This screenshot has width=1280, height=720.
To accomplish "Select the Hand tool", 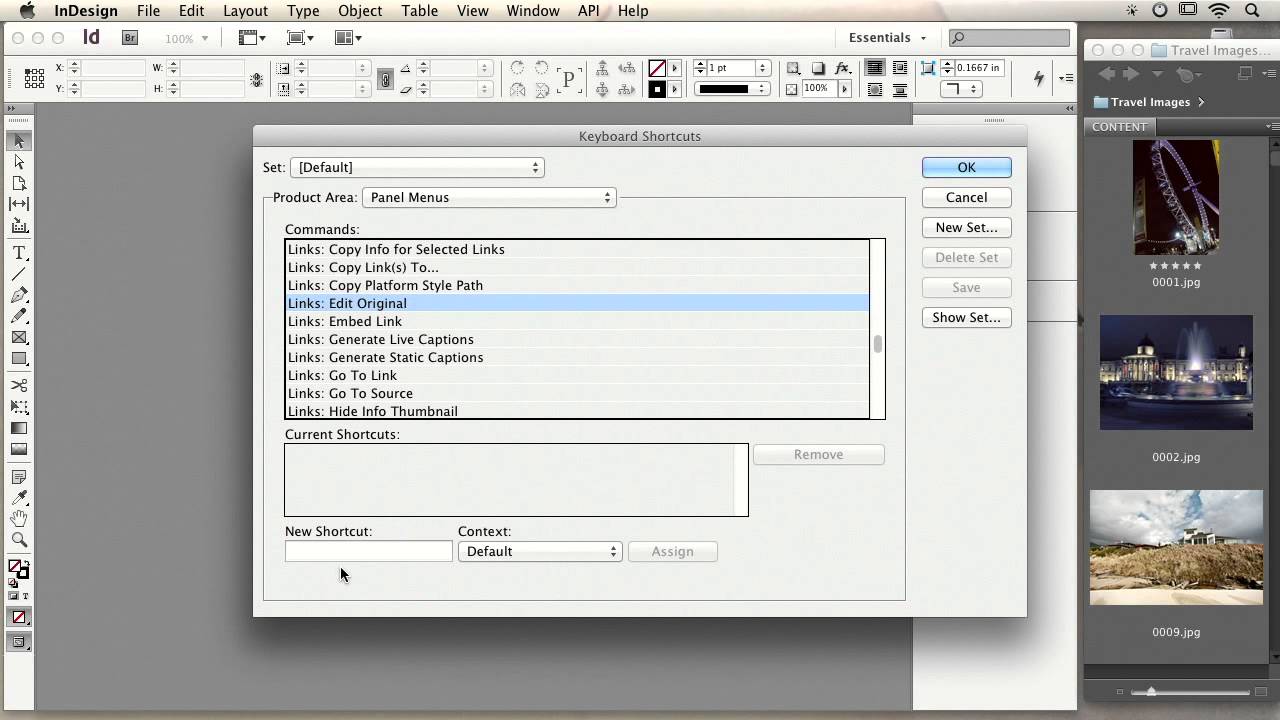I will click(19, 519).
